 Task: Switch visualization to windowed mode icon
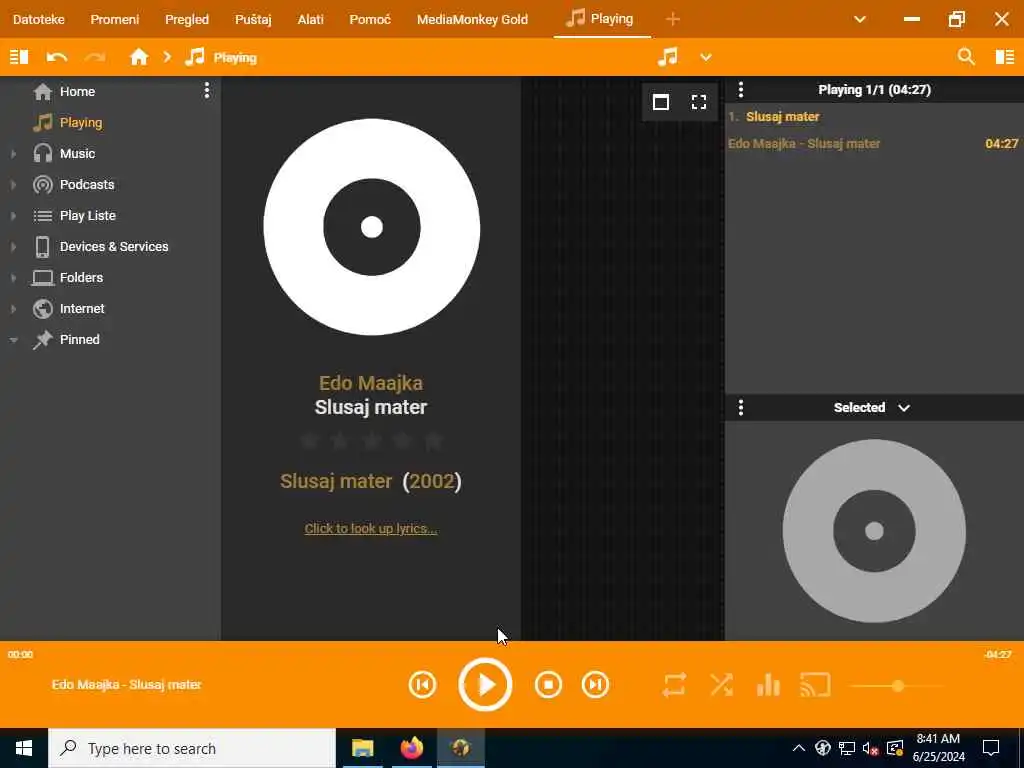661,102
